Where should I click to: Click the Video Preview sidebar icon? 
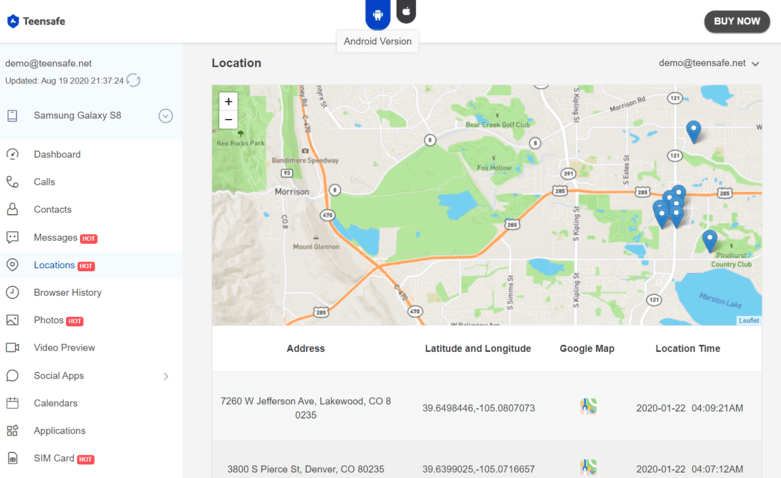click(13, 348)
